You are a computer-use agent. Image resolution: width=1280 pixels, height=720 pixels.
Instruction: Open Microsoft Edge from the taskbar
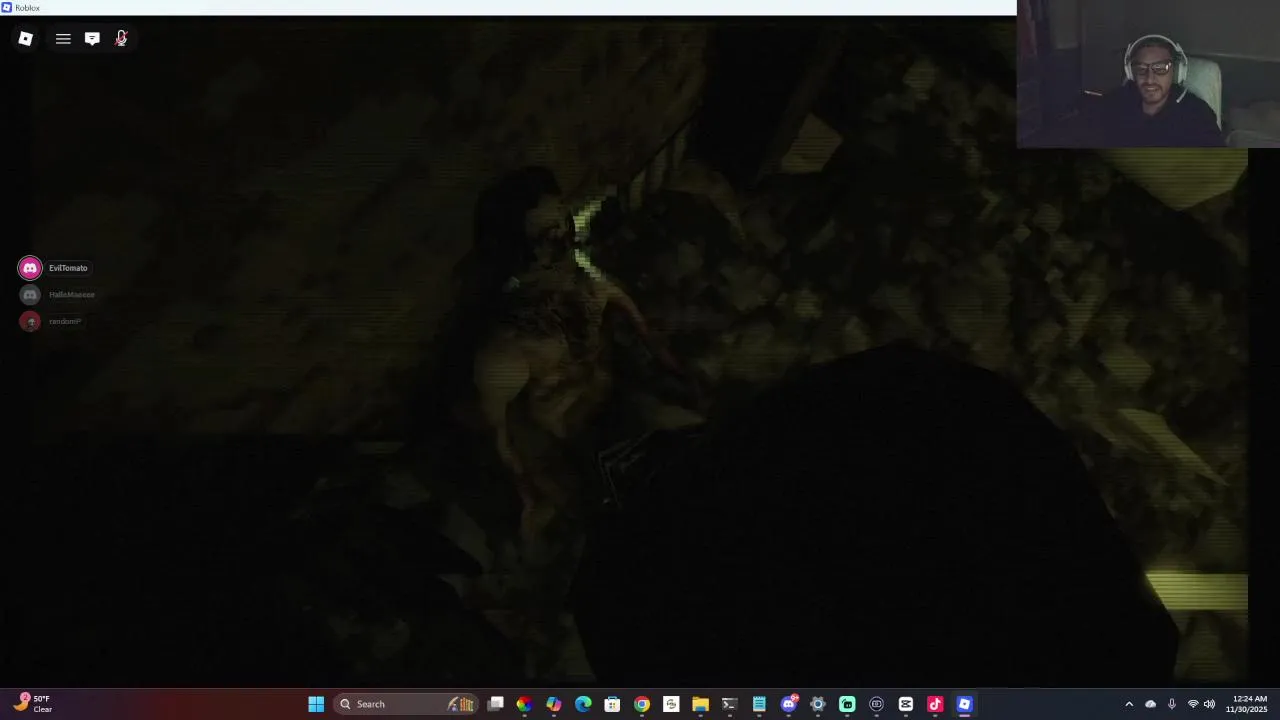583,704
